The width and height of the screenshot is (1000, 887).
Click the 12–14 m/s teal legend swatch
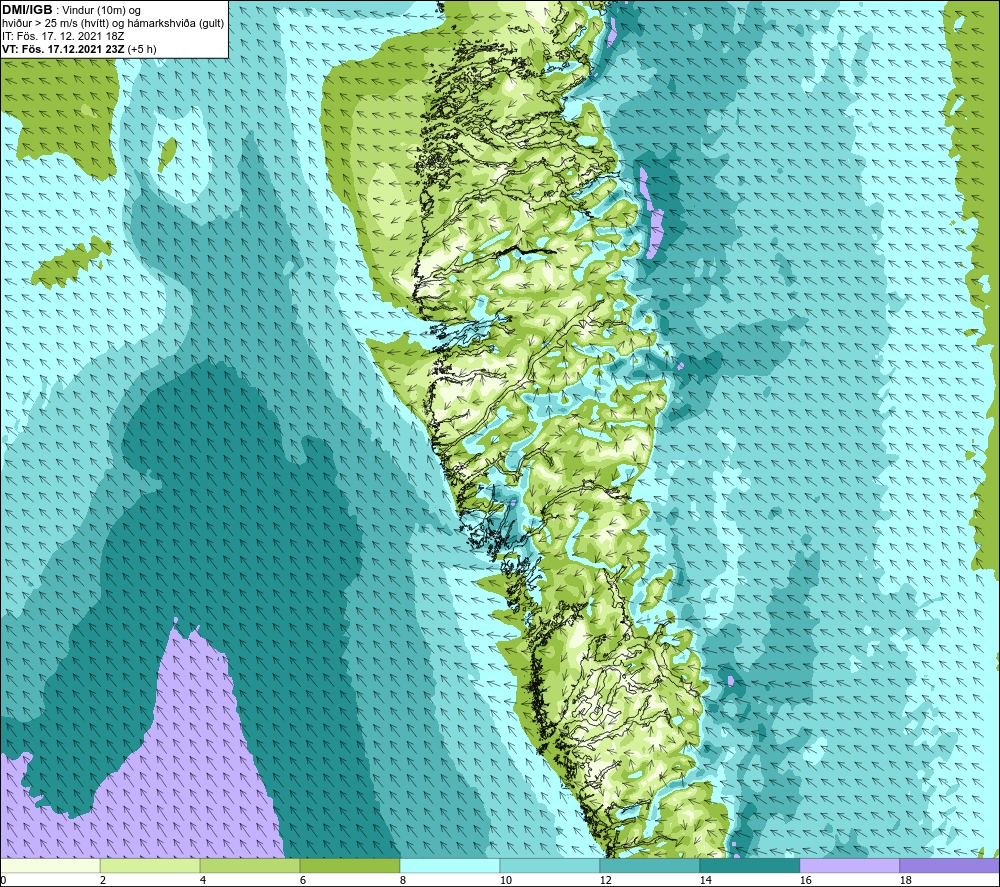coord(650,865)
